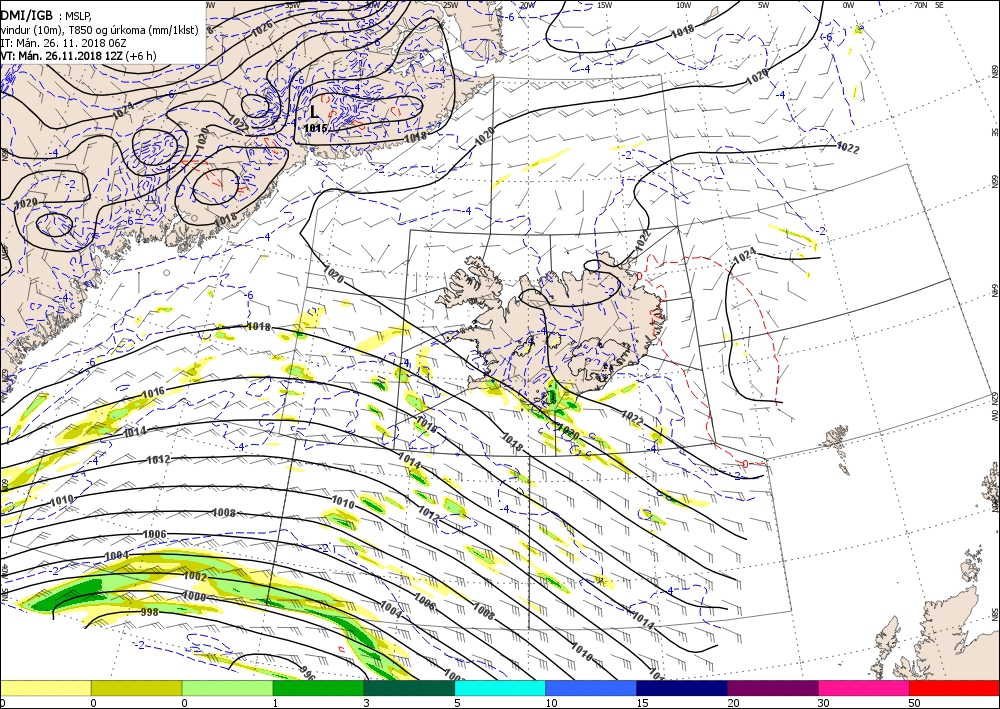Click the 1015 central pressure value
The height and width of the screenshot is (709, 1000).
tap(316, 128)
